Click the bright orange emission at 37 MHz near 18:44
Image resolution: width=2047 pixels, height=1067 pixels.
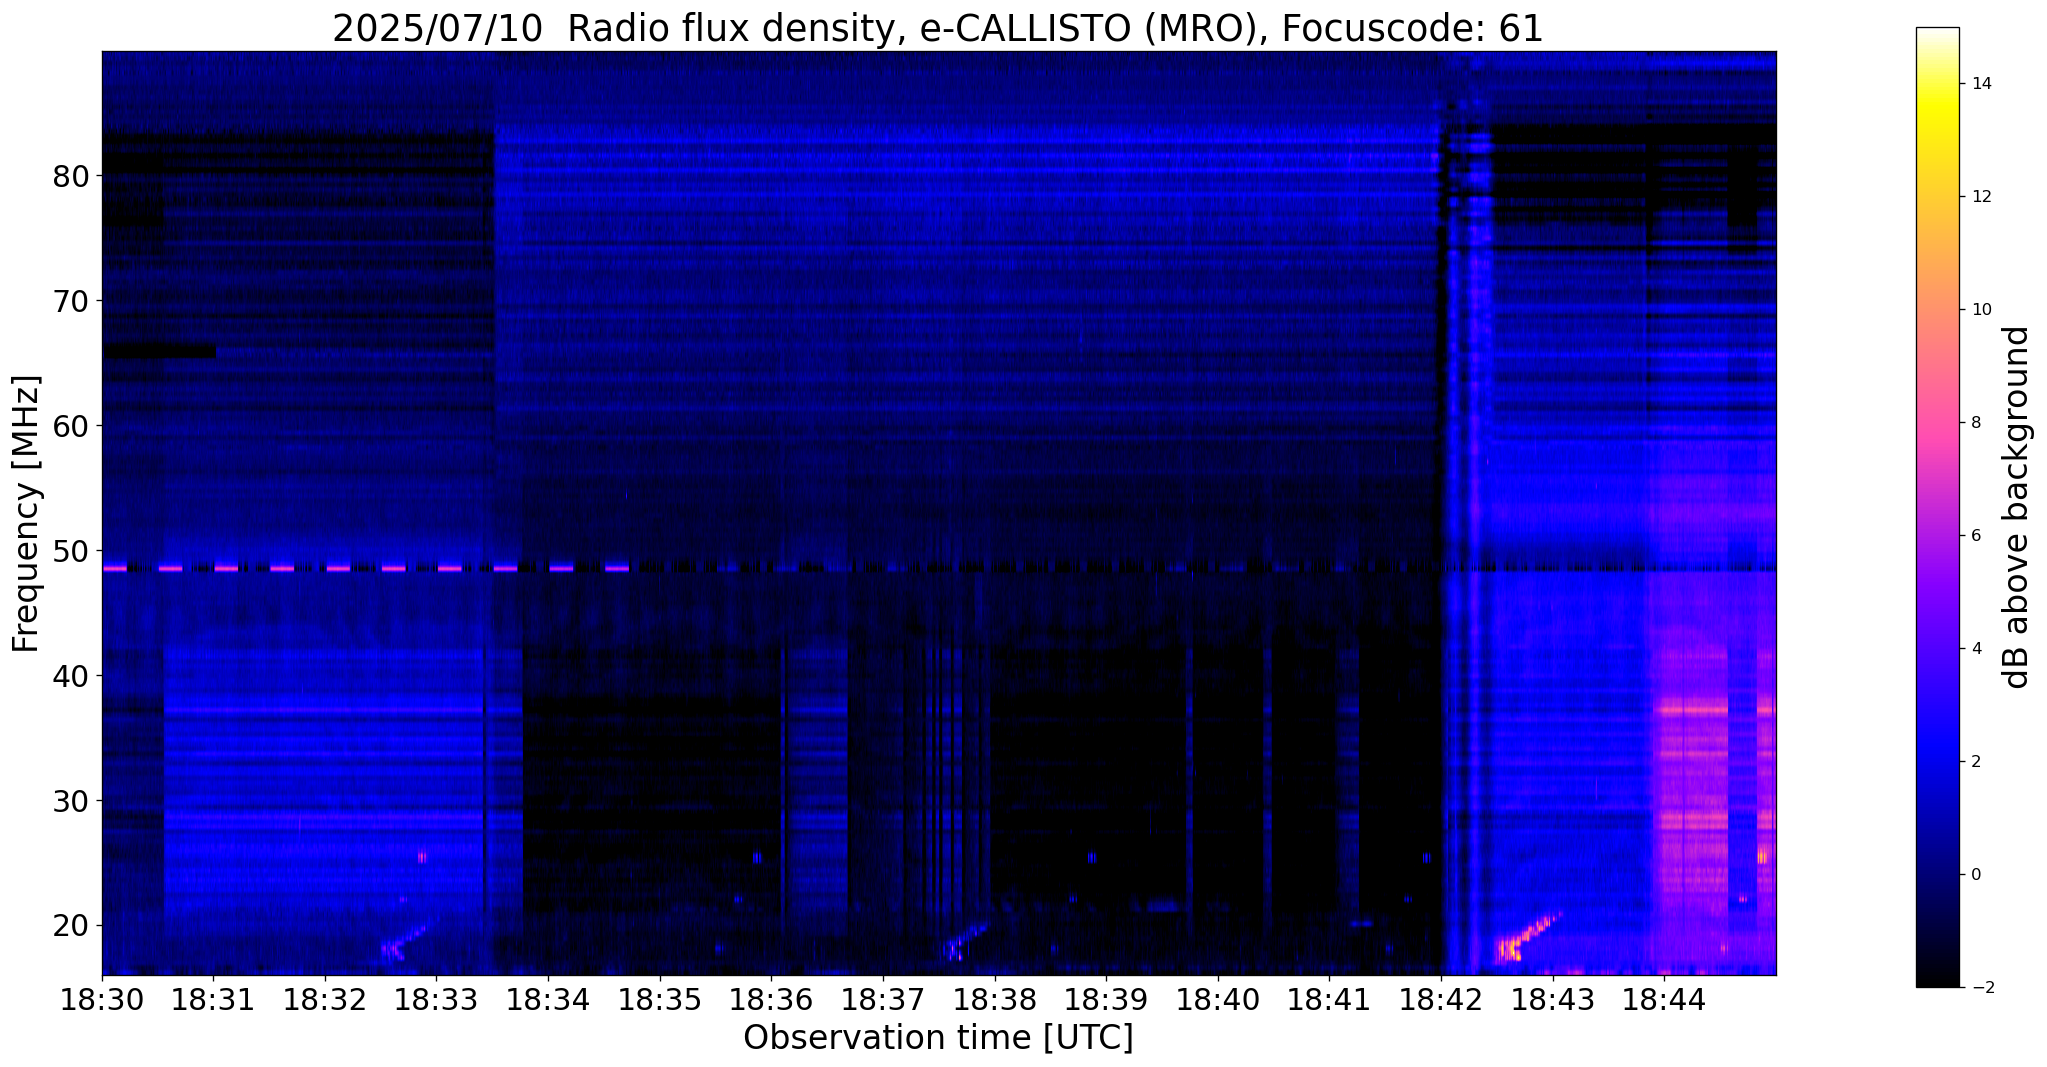tap(1692, 710)
